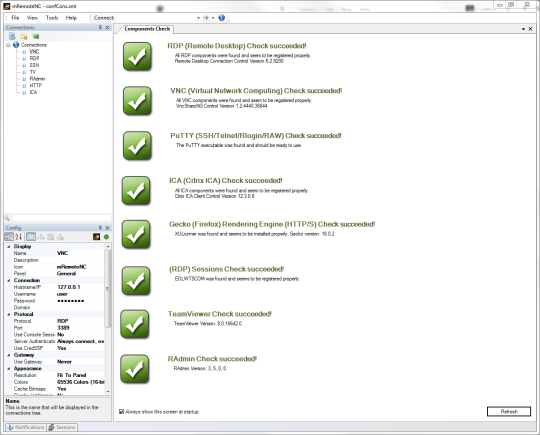
Task: Click the green connect arrow in toolbar
Action: pyautogui.click(x=206, y=18)
